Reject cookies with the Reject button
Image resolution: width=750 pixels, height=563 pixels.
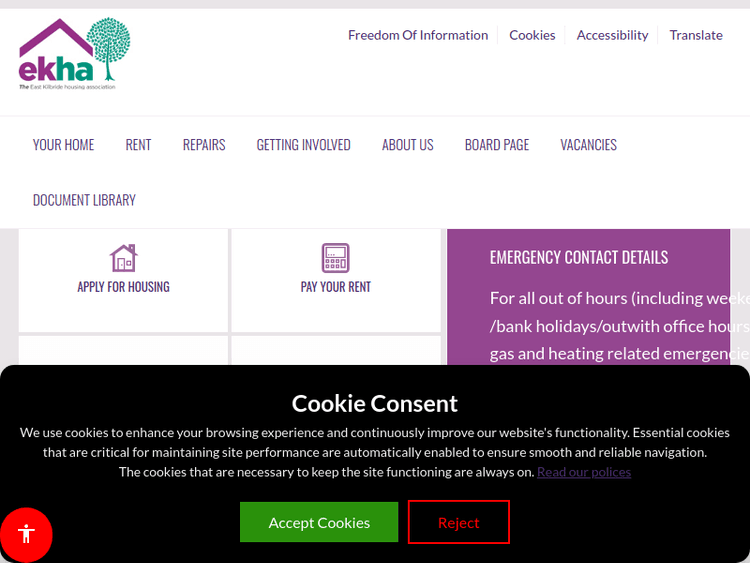(x=458, y=522)
